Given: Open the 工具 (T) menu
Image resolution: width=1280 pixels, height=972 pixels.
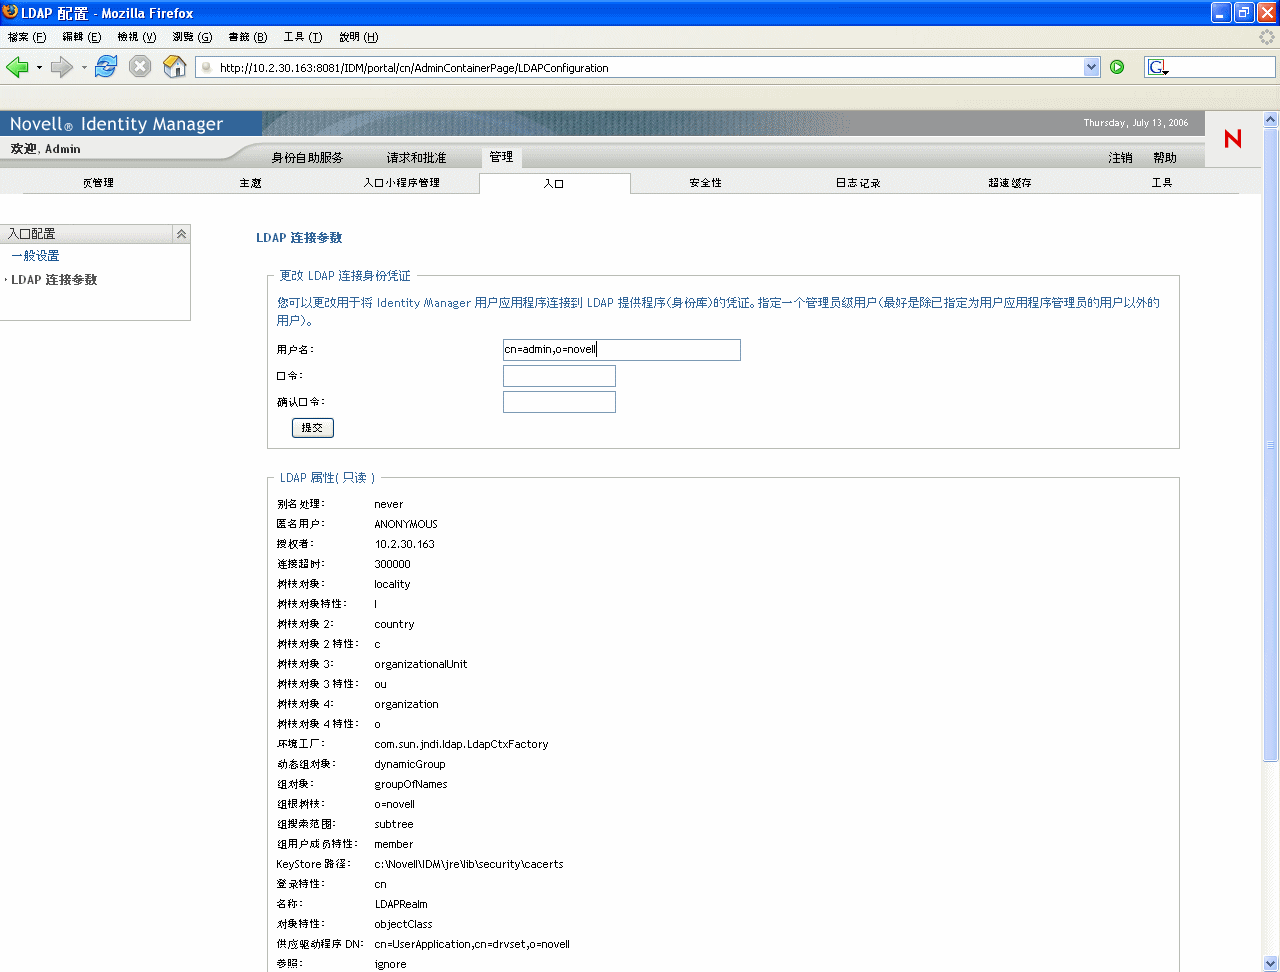Looking at the screenshot, I should click(x=303, y=37).
